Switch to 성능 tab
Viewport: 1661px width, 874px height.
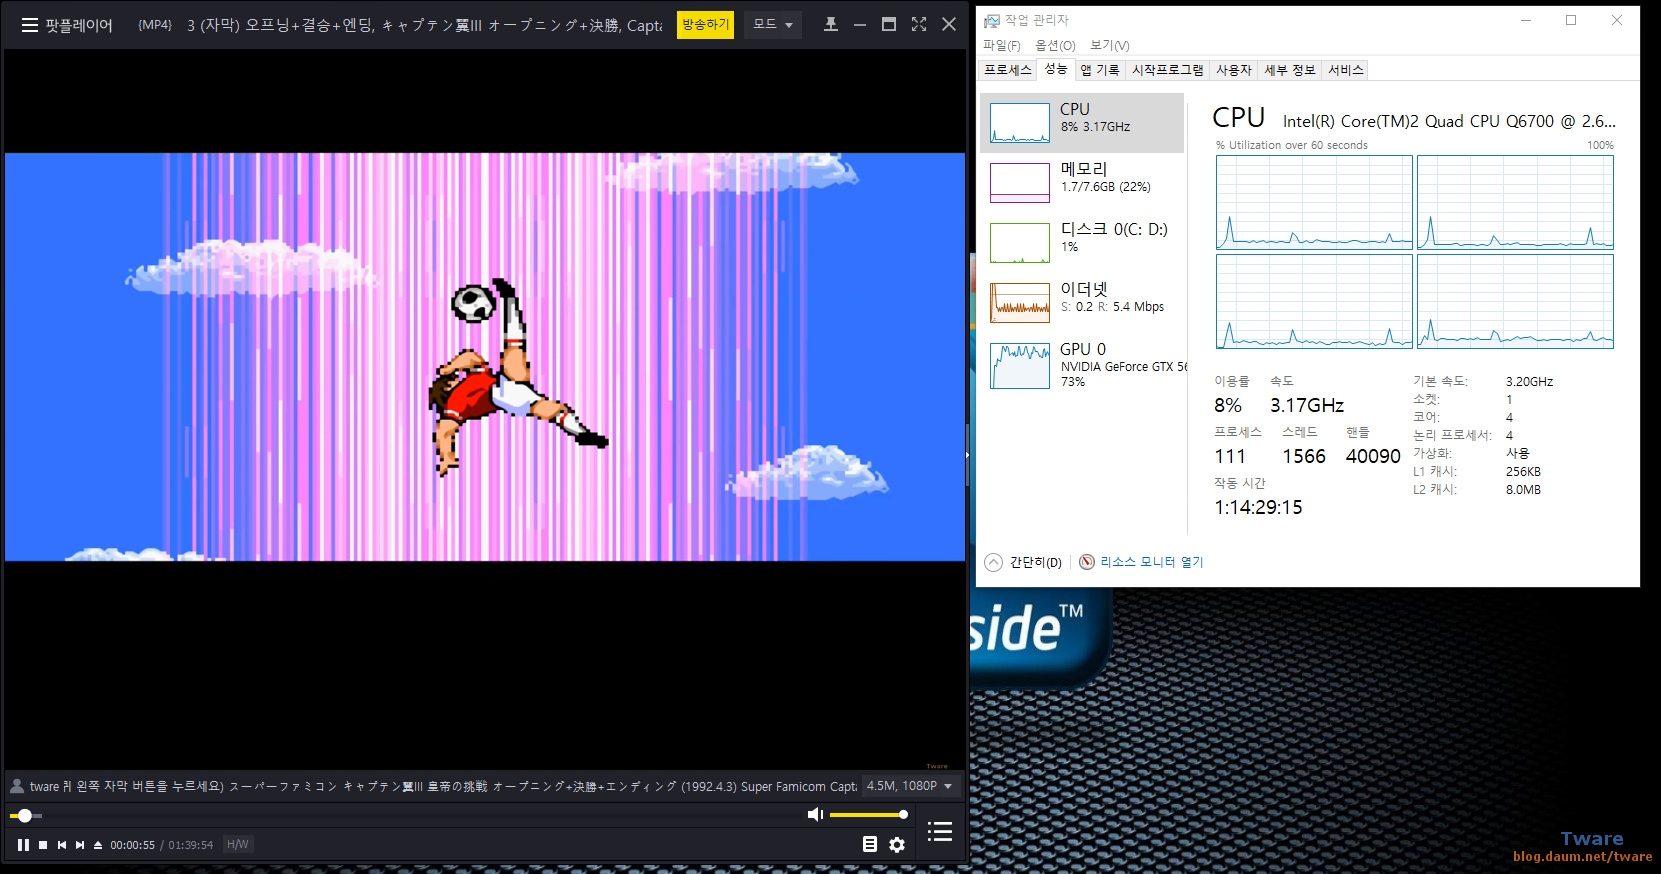[1056, 69]
